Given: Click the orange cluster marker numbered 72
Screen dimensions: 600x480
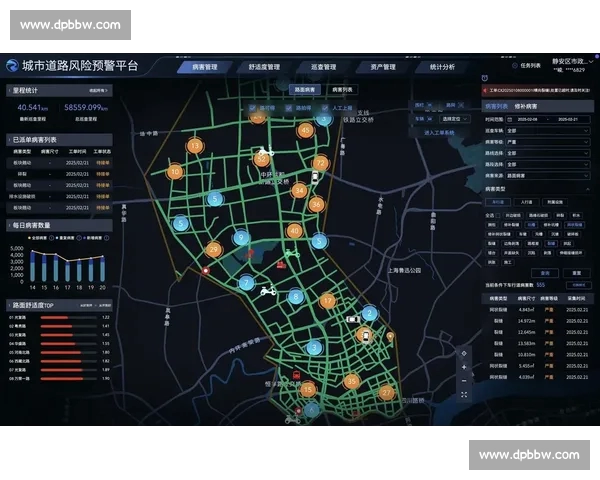Looking at the screenshot, I should pos(320,162).
